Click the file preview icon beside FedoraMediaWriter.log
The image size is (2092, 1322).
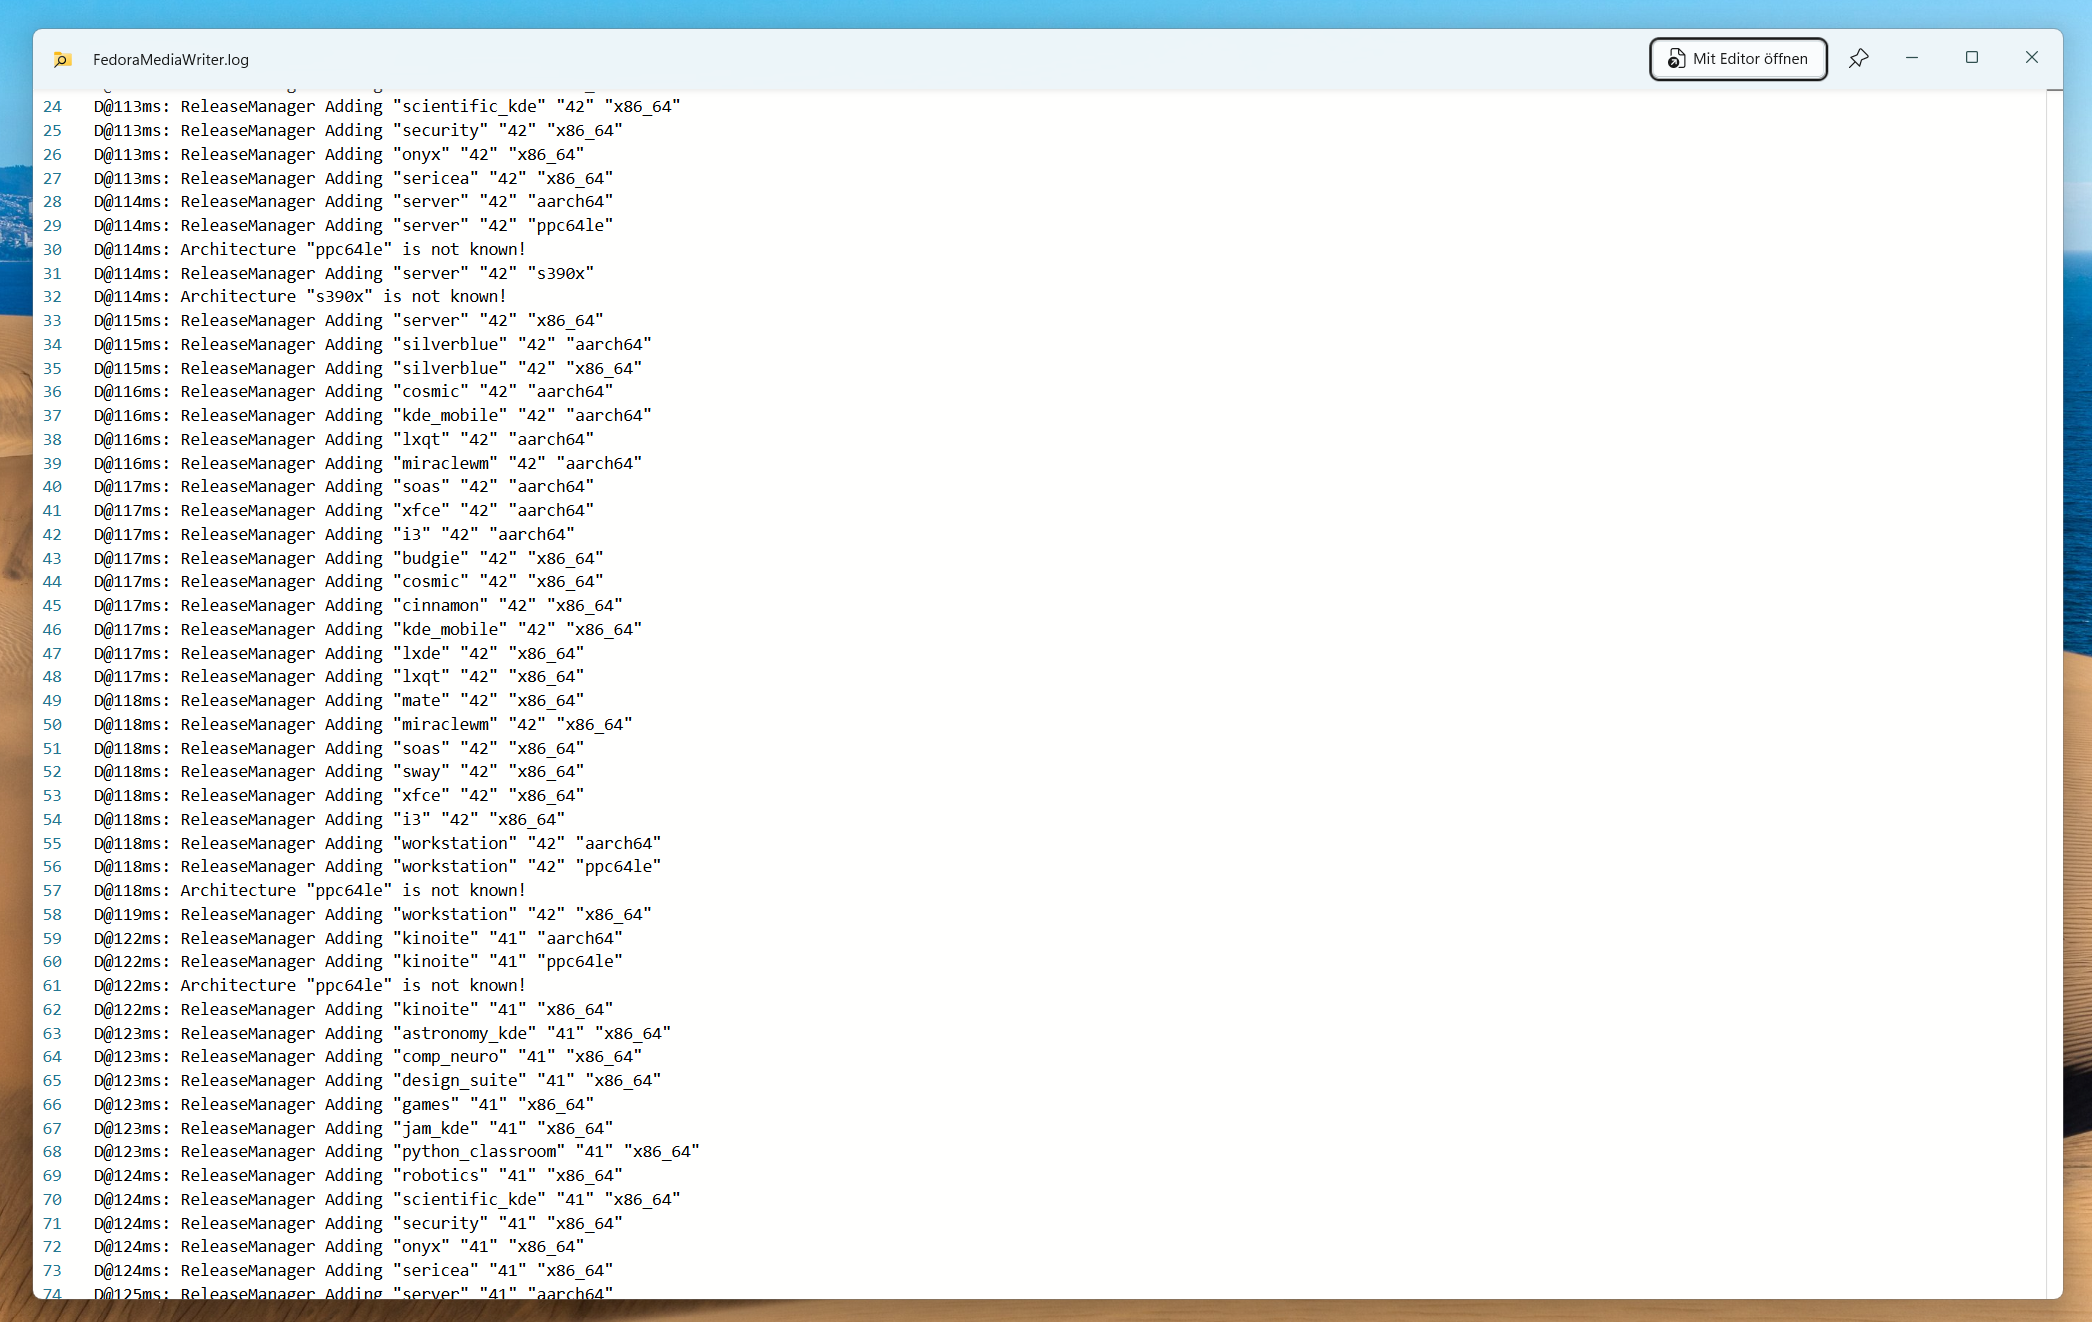click(x=62, y=60)
